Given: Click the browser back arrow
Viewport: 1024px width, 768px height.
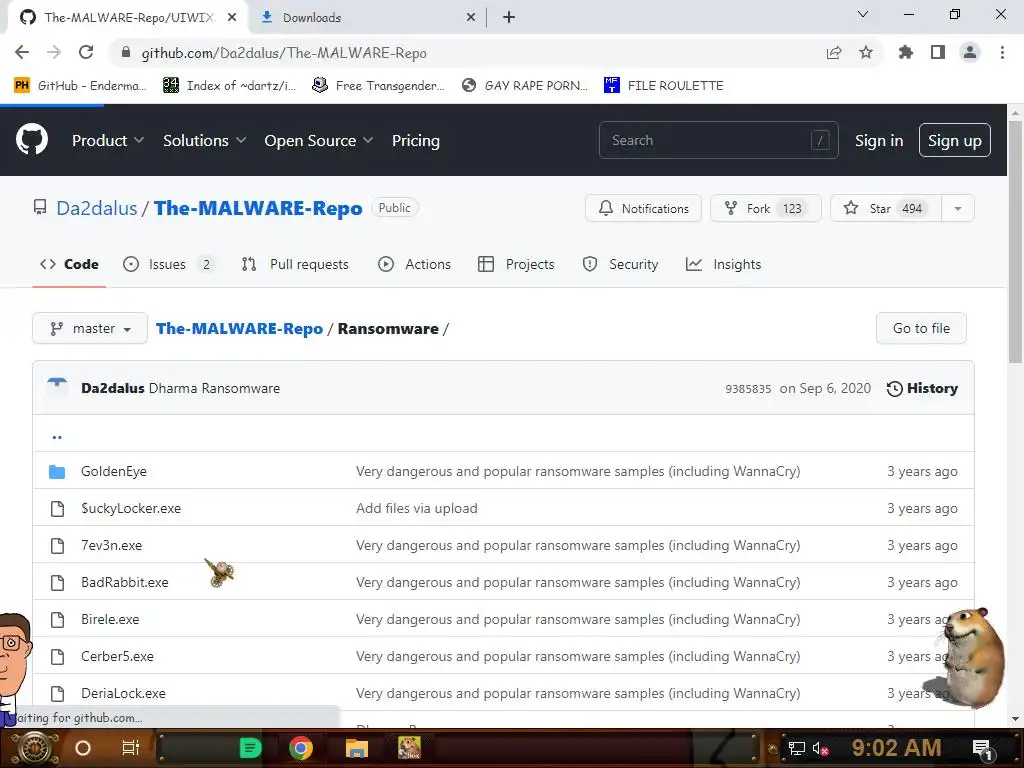Looking at the screenshot, I should [22, 52].
